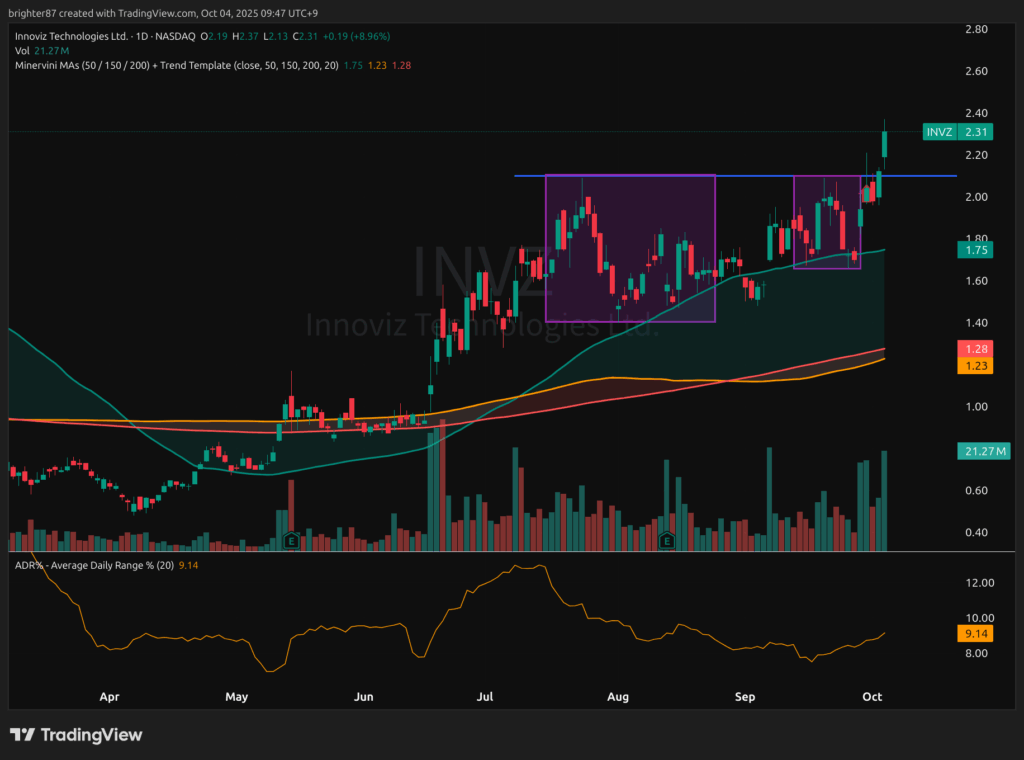Click the red 1.28 moving average label
1024x760 pixels.
coord(976,349)
